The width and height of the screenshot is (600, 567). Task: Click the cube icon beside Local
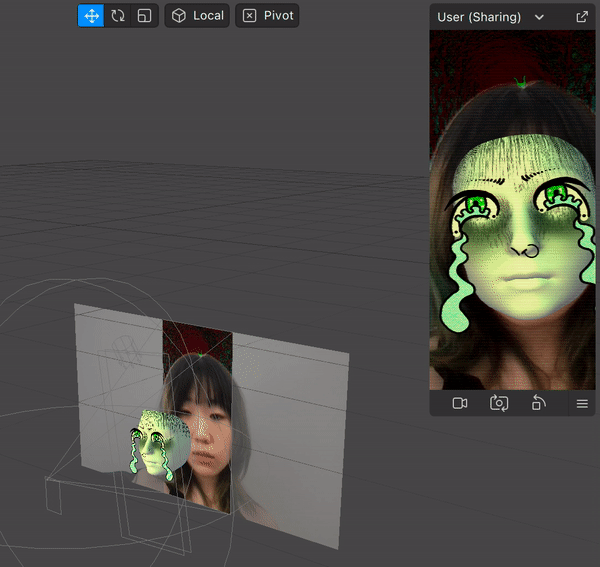[178, 16]
